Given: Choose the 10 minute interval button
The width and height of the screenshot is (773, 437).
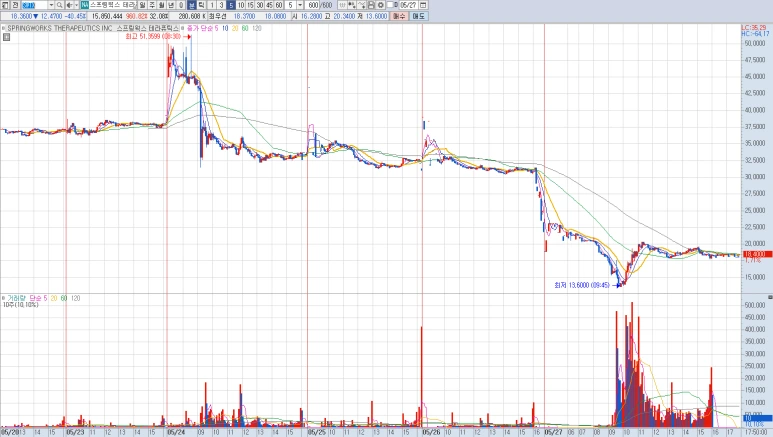Looking at the screenshot, I should 241,5.
